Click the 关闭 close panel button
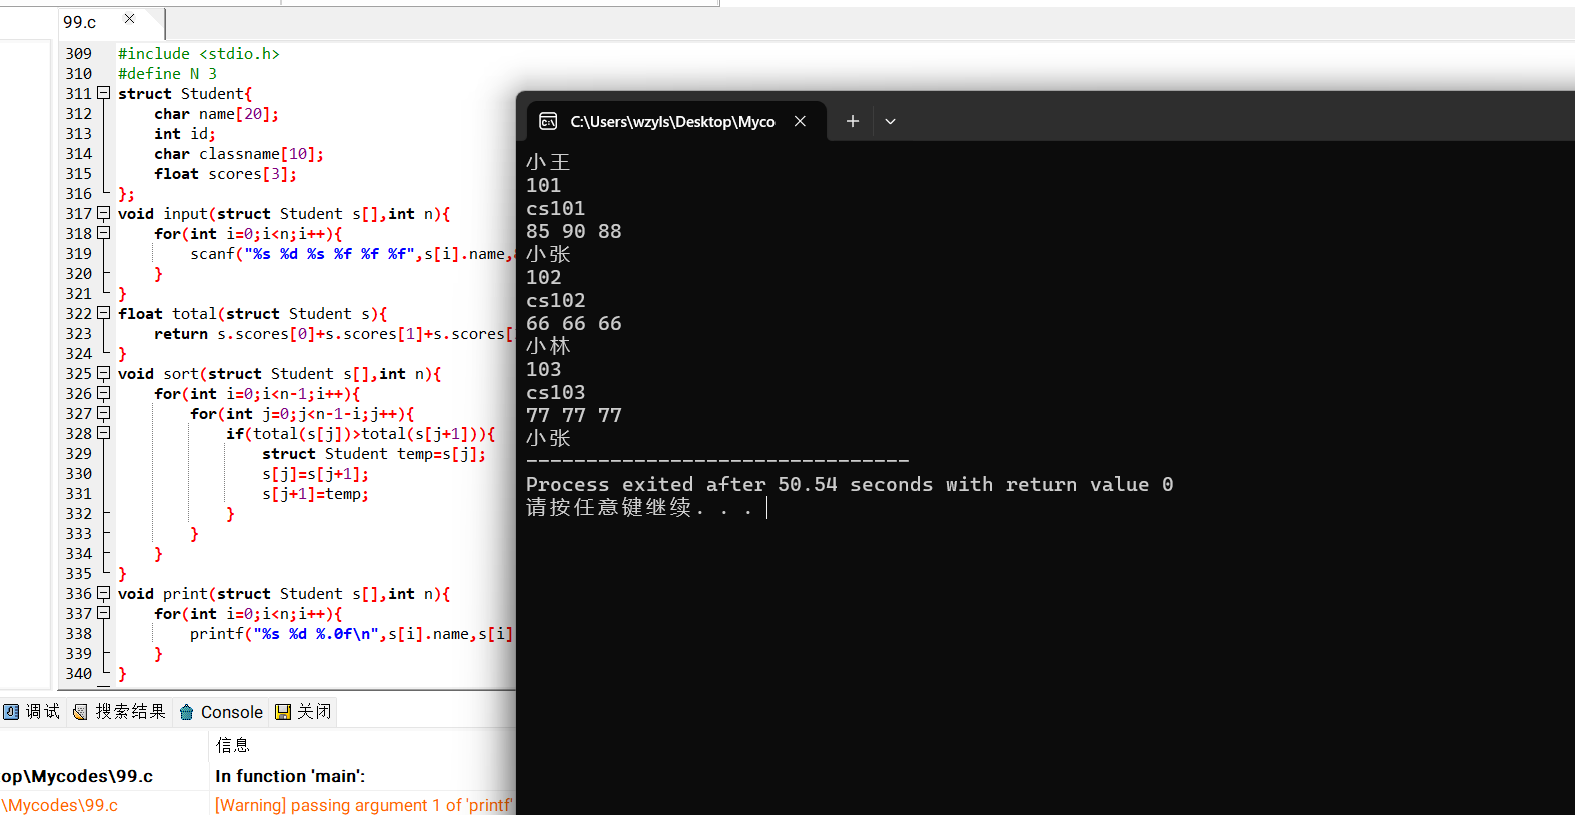 (303, 712)
